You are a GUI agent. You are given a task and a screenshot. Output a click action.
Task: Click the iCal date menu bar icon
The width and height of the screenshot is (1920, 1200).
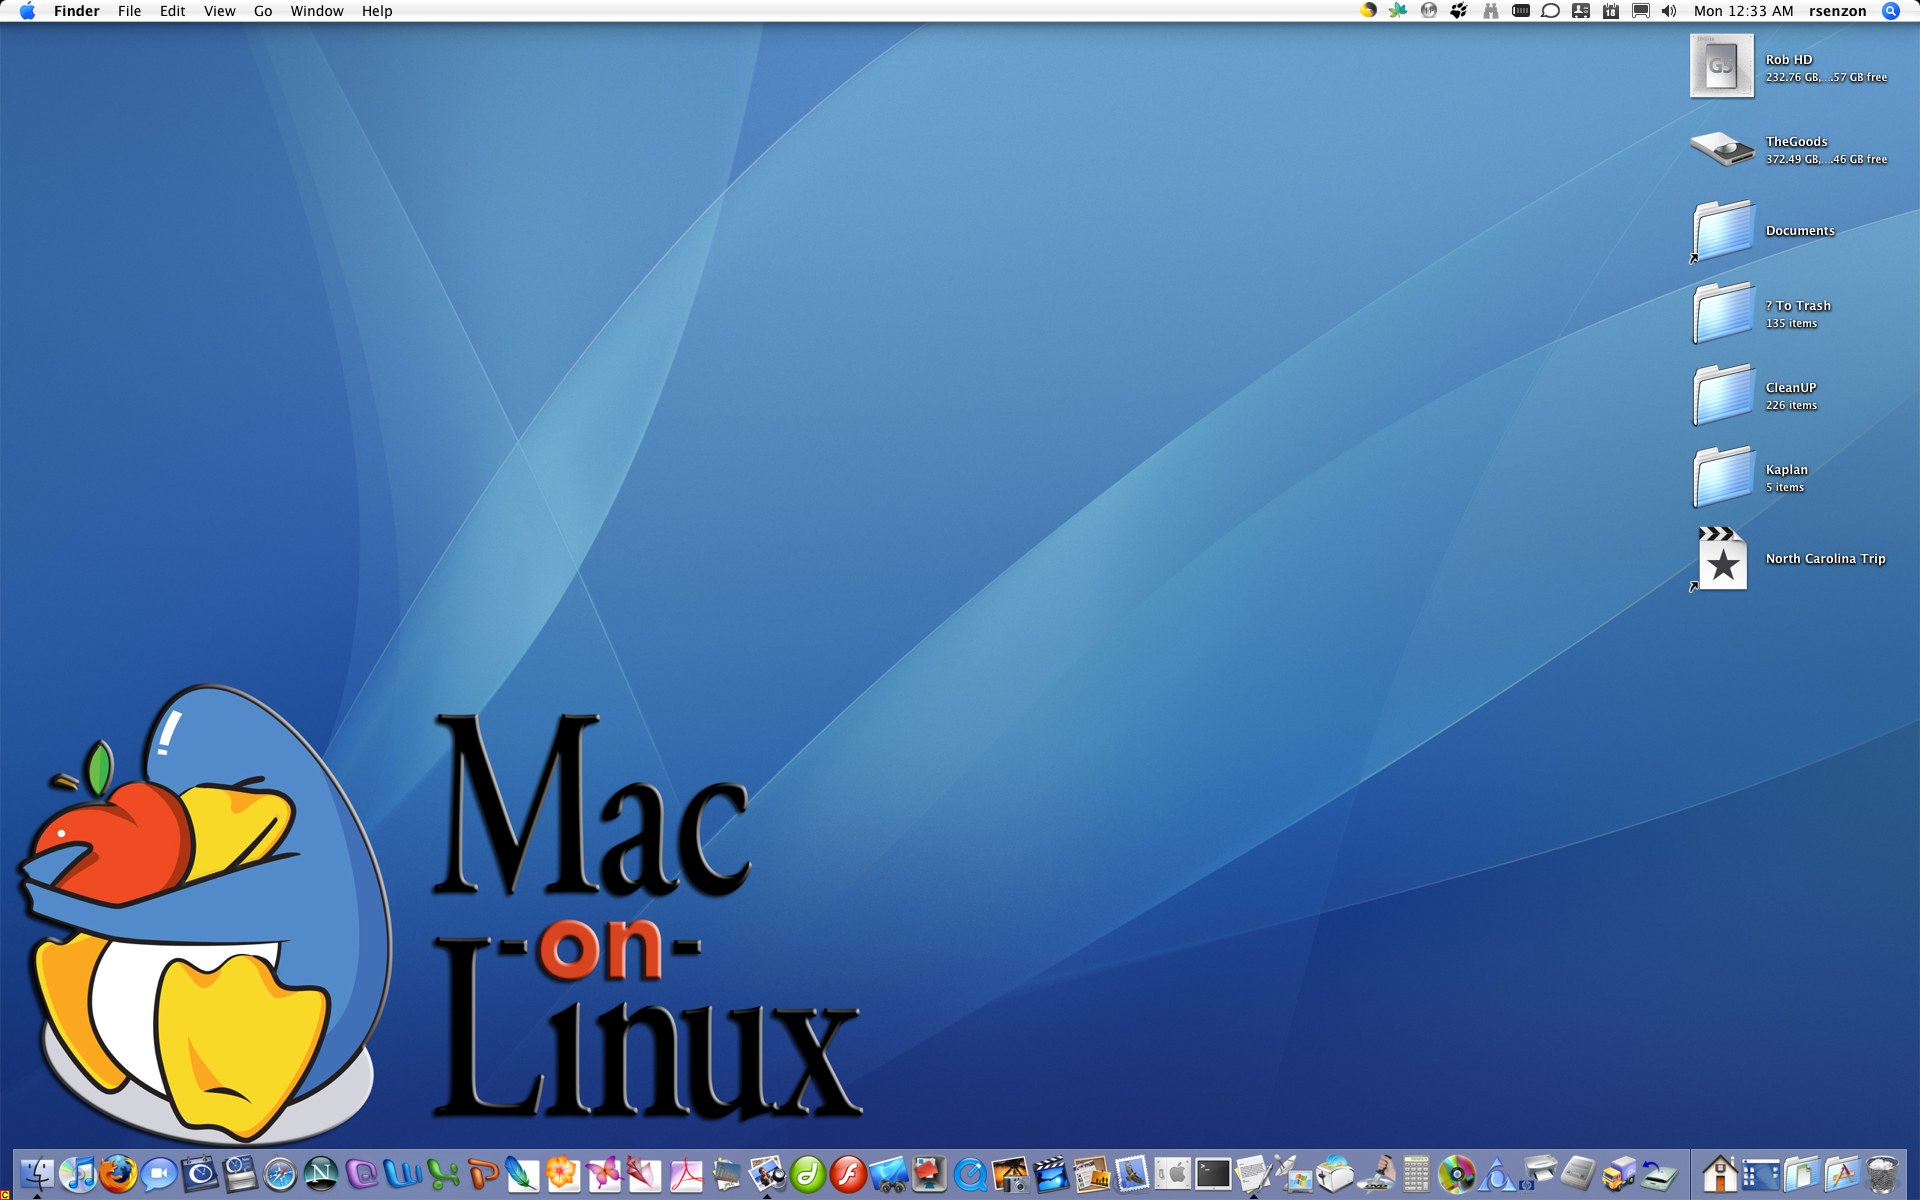(x=1610, y=11)
